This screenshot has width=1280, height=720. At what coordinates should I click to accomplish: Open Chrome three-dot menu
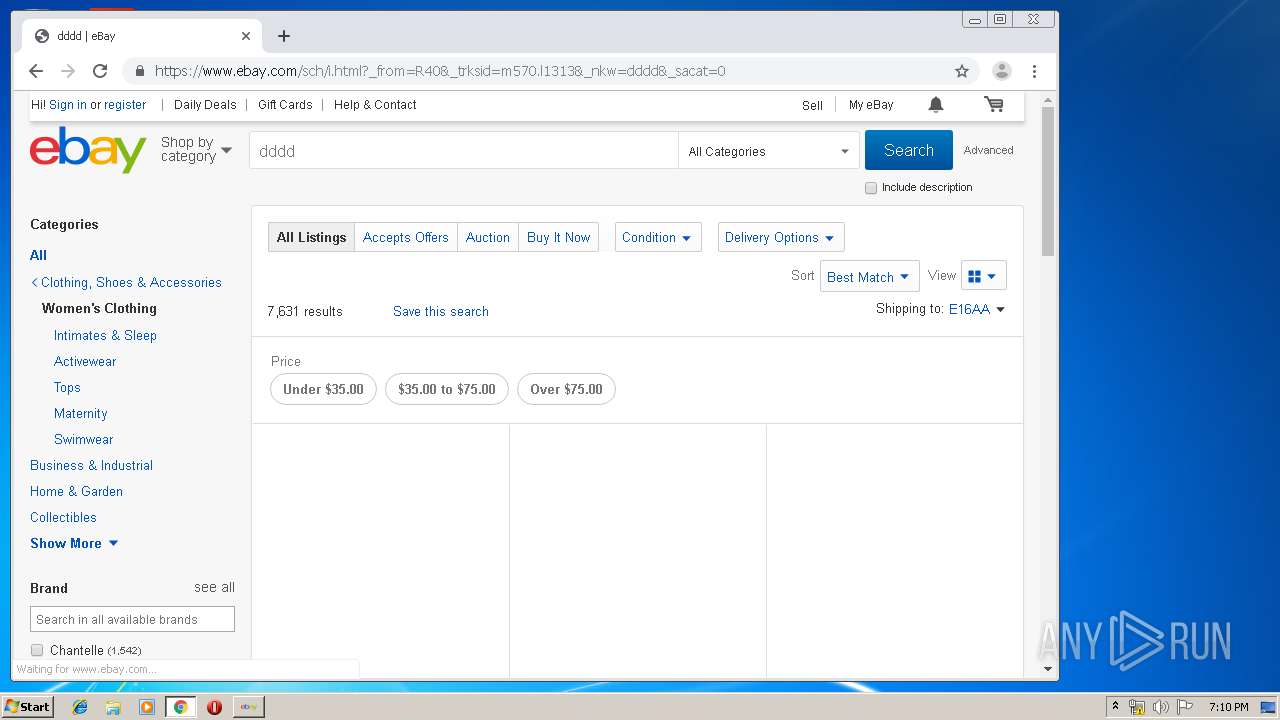(1034, 71)
